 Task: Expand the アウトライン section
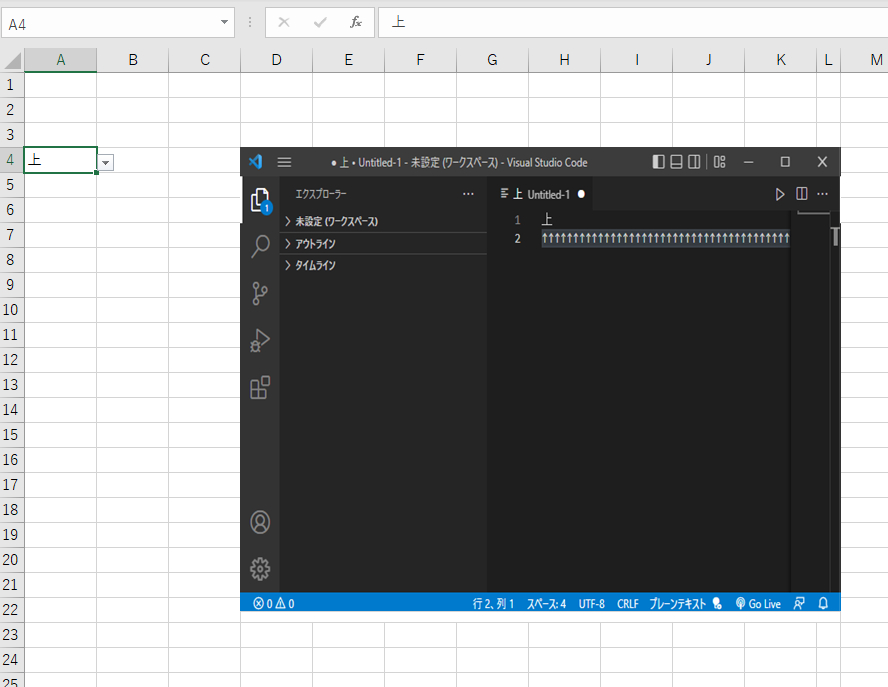coord(315,244)
